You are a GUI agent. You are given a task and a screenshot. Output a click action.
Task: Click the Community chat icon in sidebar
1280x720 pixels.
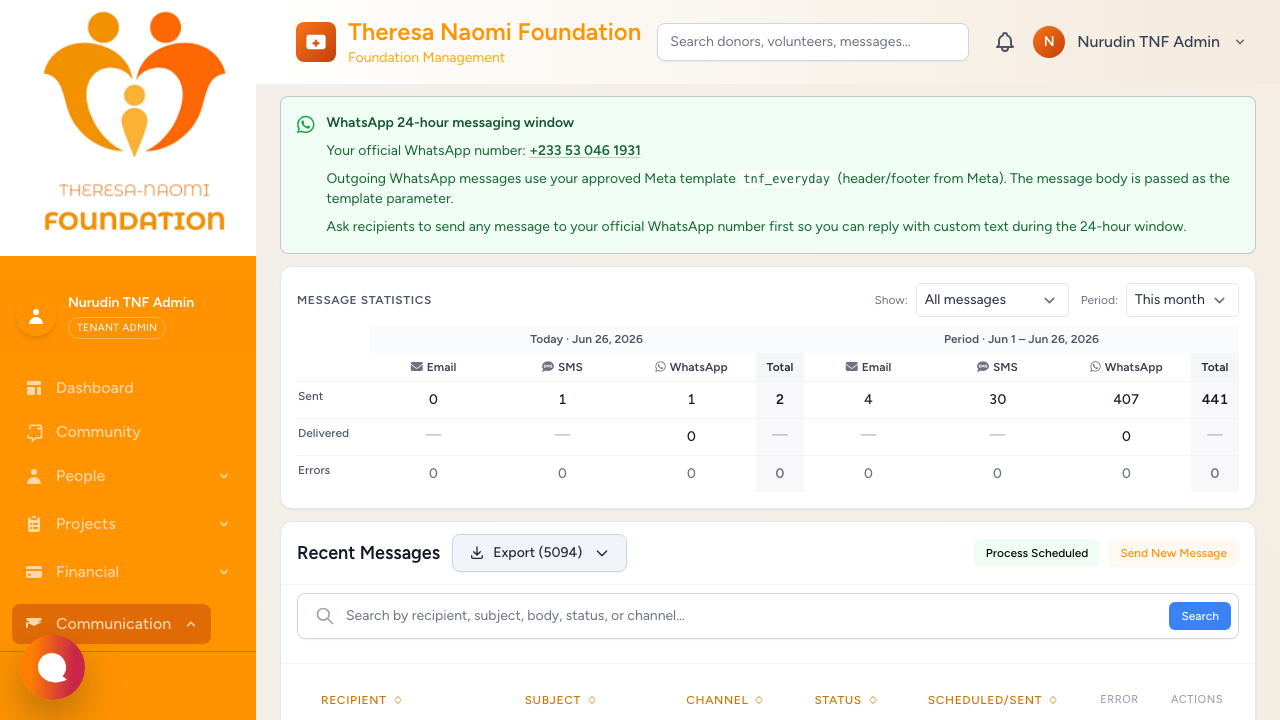(35, 432)
